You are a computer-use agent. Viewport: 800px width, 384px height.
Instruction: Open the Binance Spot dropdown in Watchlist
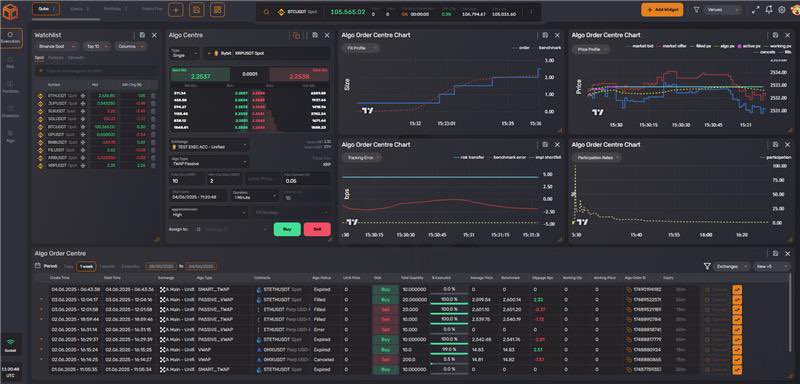pyautogui.click(x=56, y=46)
